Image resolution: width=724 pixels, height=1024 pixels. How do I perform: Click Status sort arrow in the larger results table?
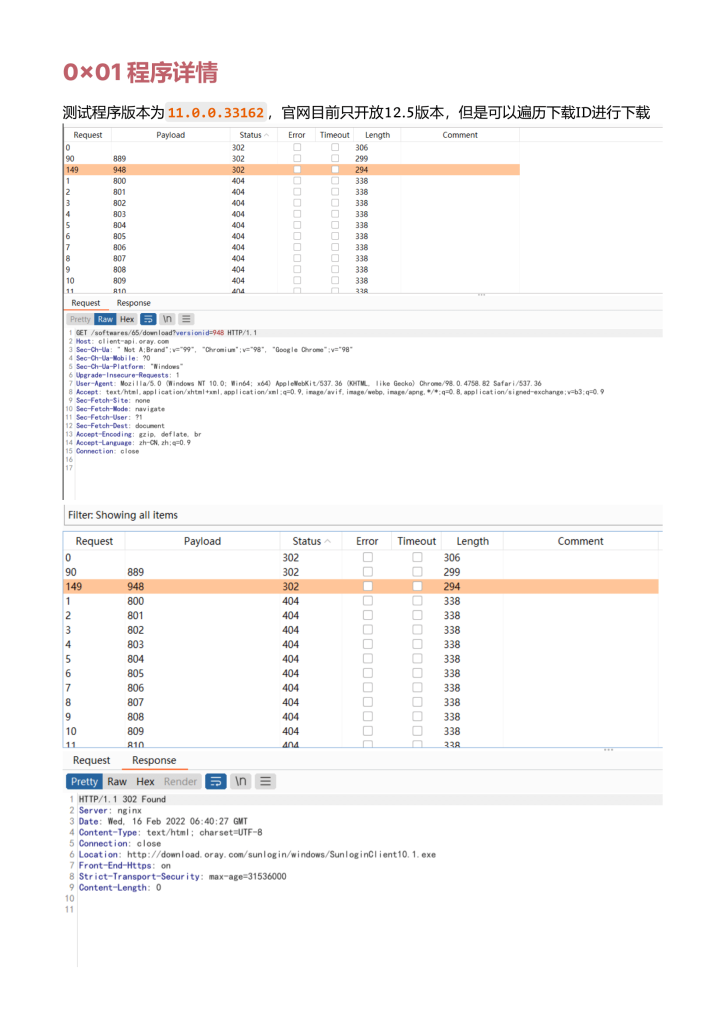328,541
